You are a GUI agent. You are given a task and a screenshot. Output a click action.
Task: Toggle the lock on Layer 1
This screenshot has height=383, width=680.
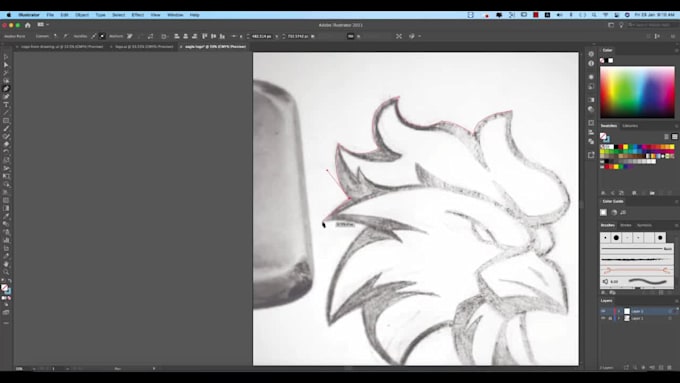610,318
